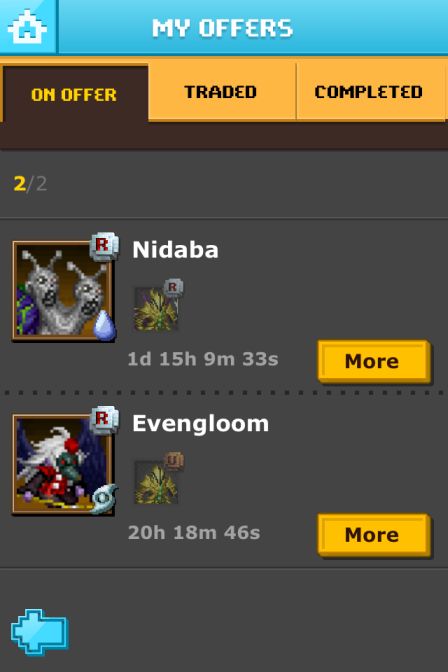Click the Evengloom offer name

(201, 424)
